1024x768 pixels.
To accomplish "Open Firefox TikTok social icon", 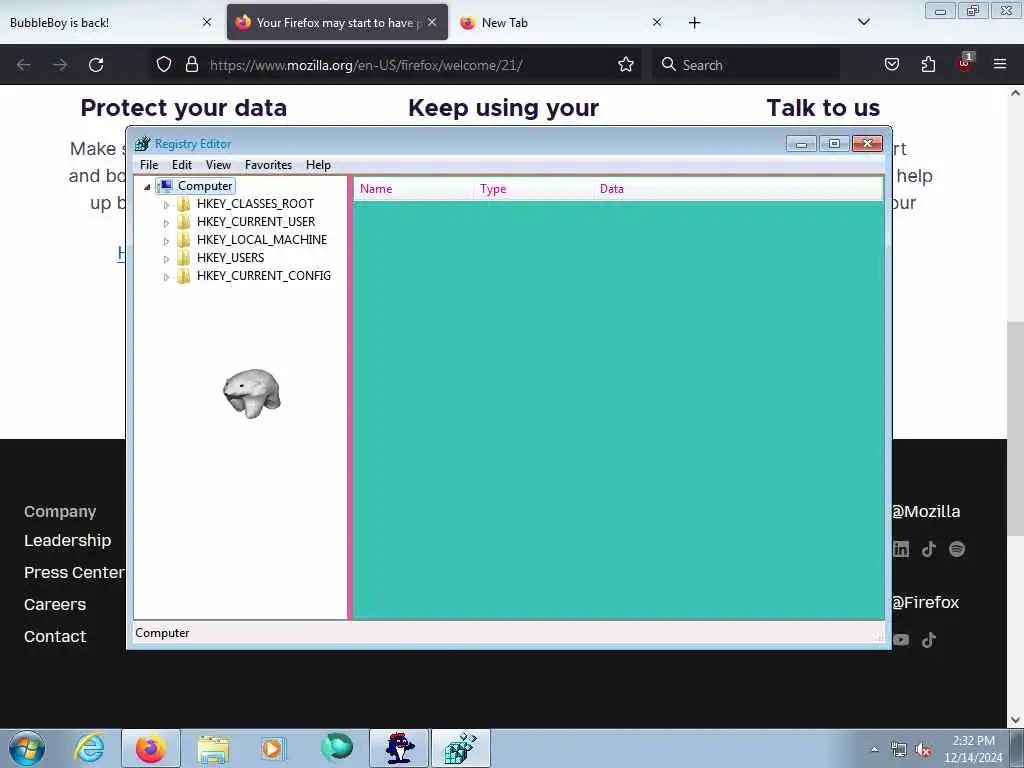I will pos(929,640).
